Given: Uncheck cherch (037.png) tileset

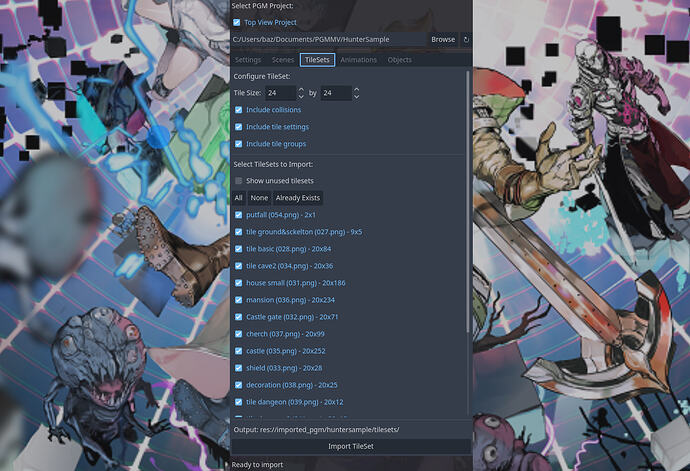Looking at the screenshot, I should (239, 334).
